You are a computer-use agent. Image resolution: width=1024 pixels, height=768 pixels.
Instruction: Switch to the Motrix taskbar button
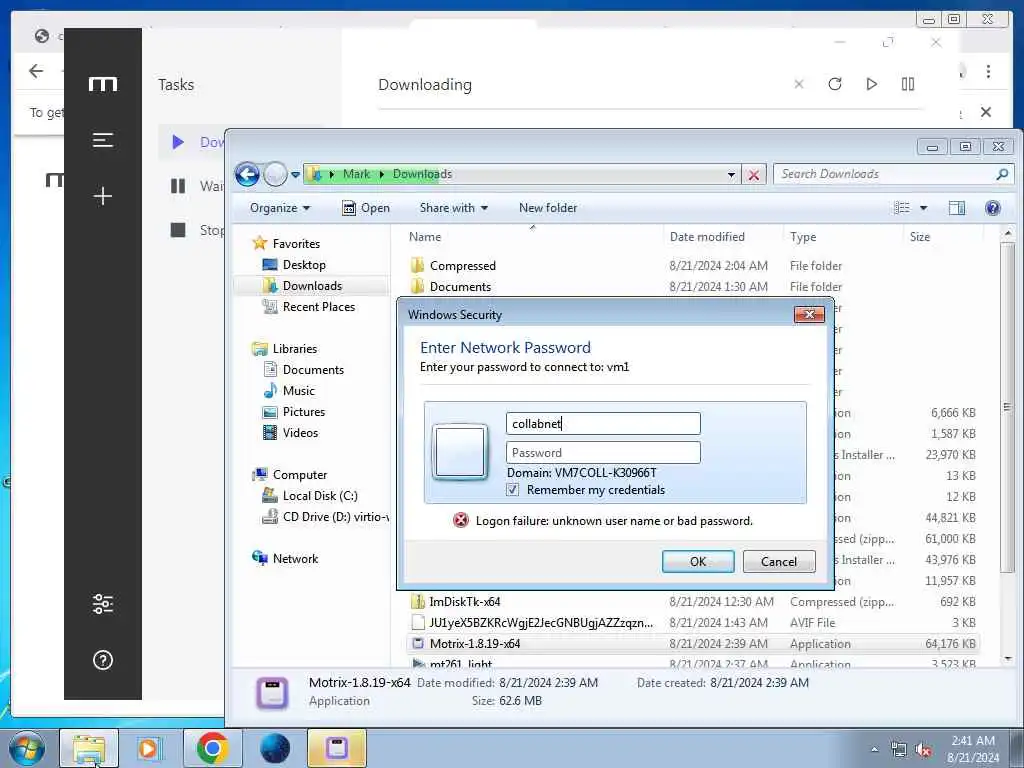click(x=336, y=748)
